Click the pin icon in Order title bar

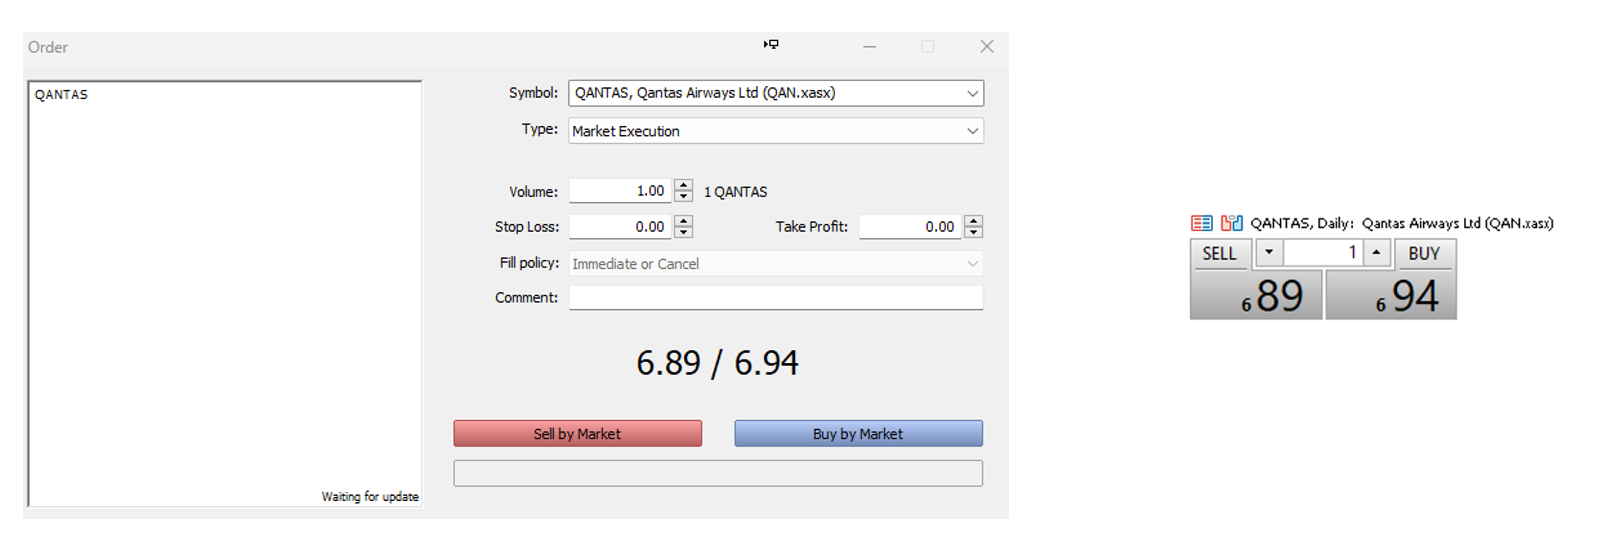tap(771, 45)
